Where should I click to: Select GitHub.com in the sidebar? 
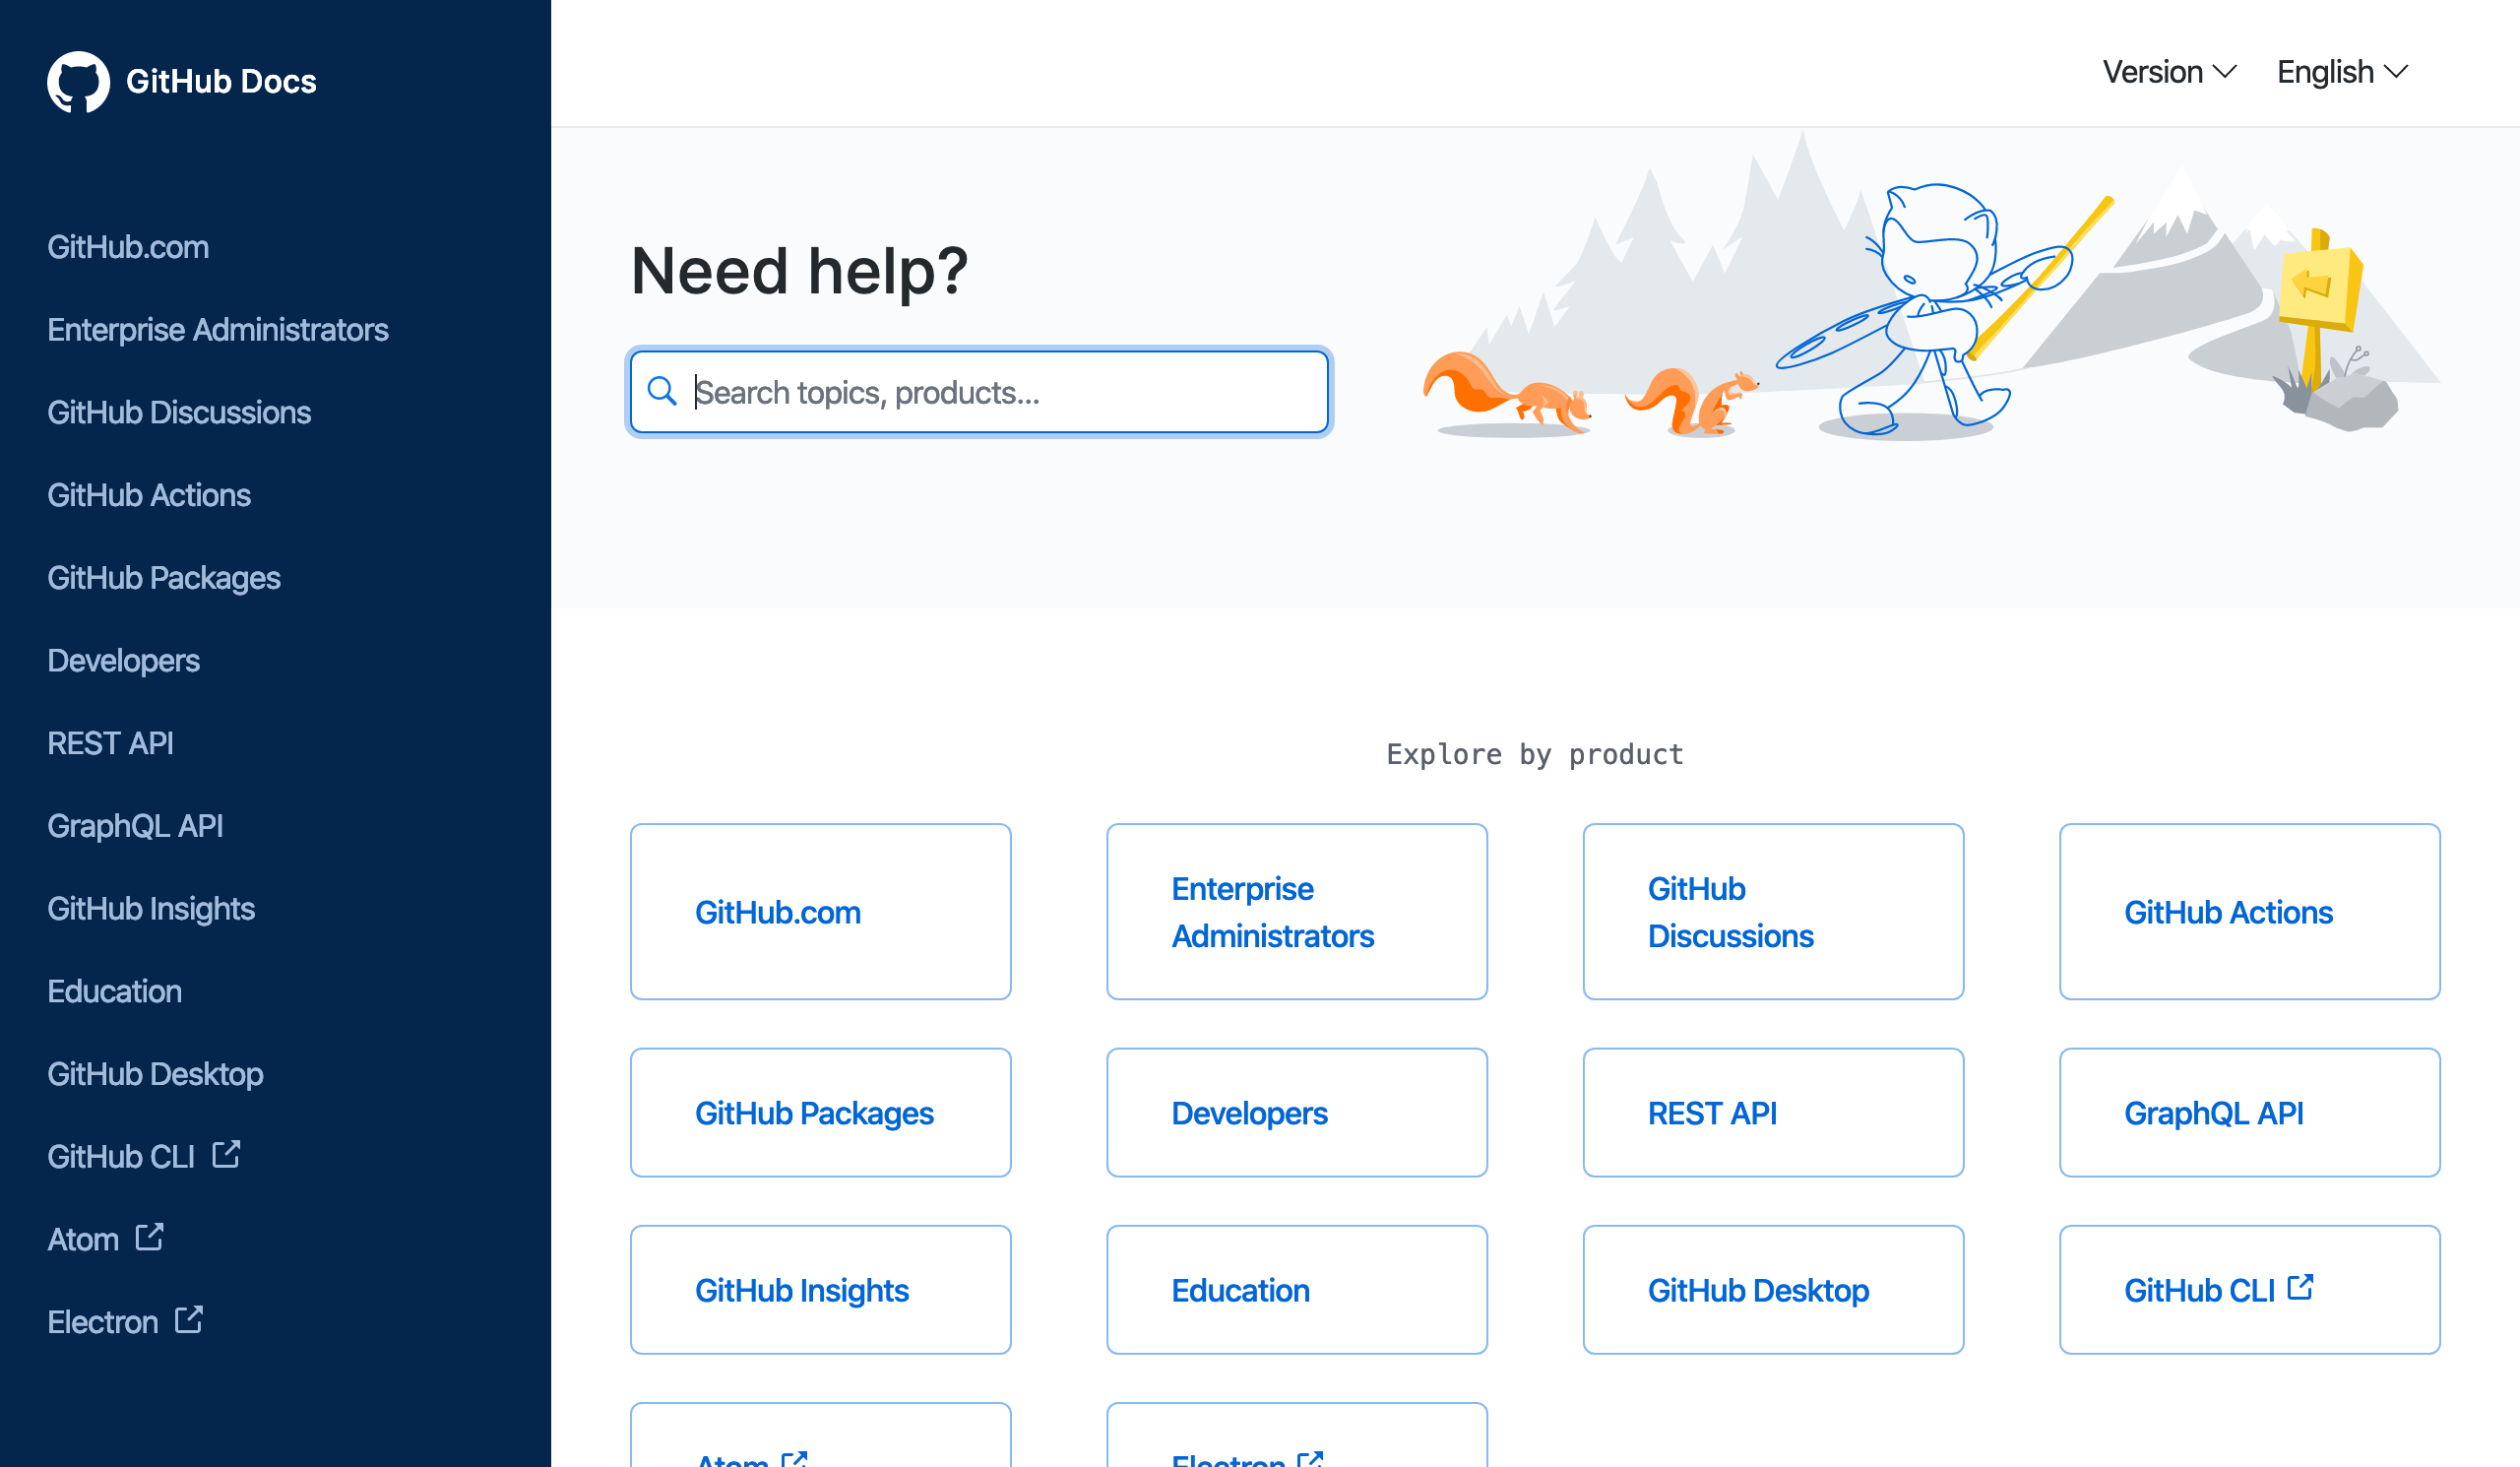(128, 247)
